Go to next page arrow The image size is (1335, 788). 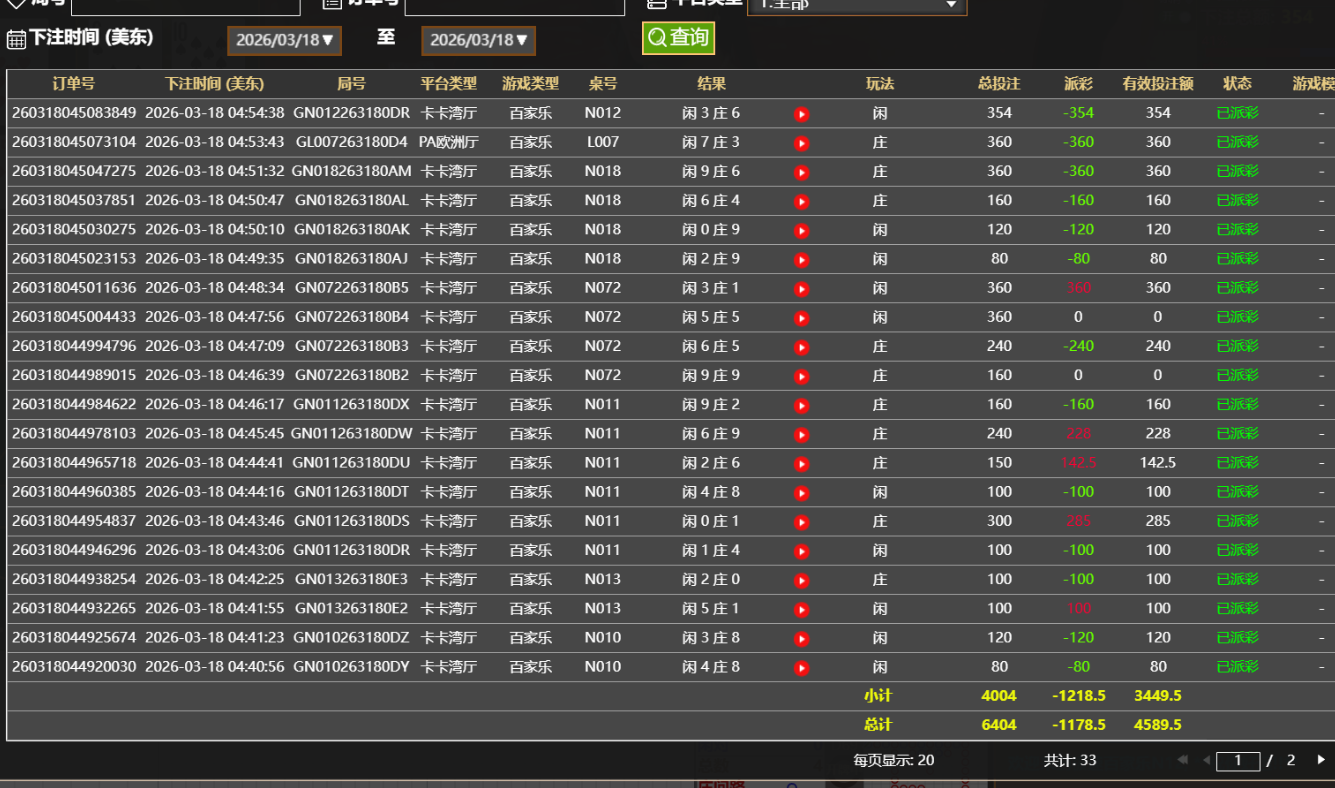1321,760
